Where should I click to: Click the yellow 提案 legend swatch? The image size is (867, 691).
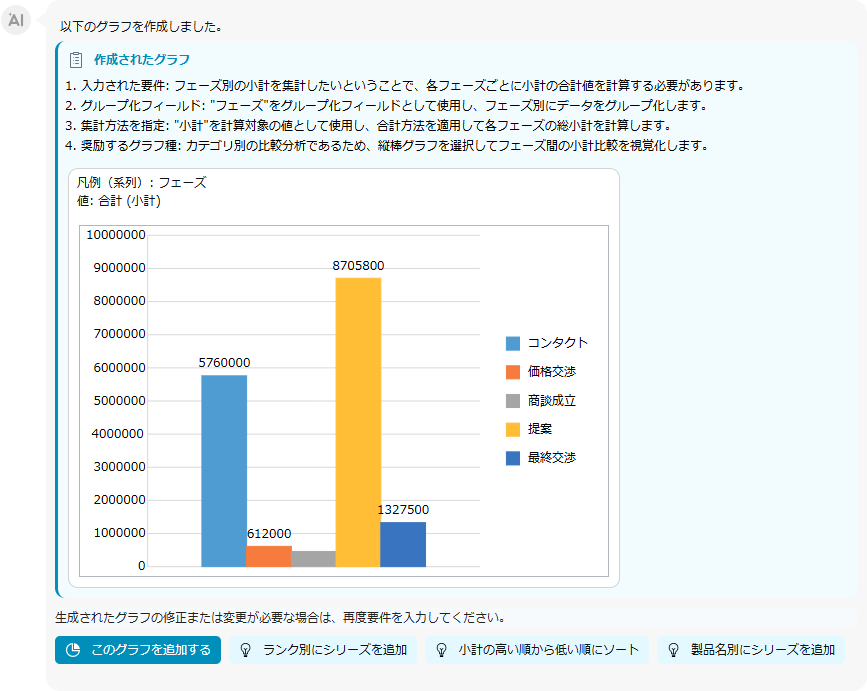pos(513,429)
